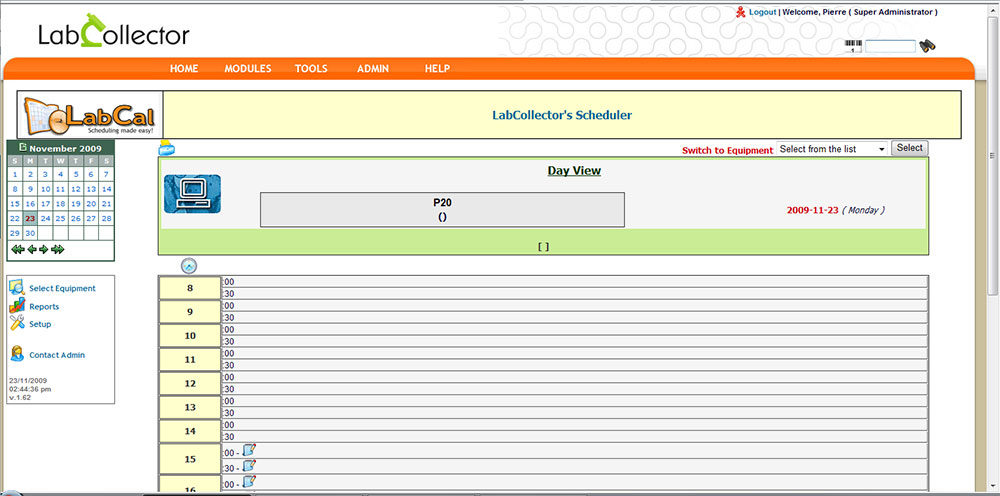Click the Setup tools icon
The width and height of the screenshot is (1000, 496).
tap(17, 323)
